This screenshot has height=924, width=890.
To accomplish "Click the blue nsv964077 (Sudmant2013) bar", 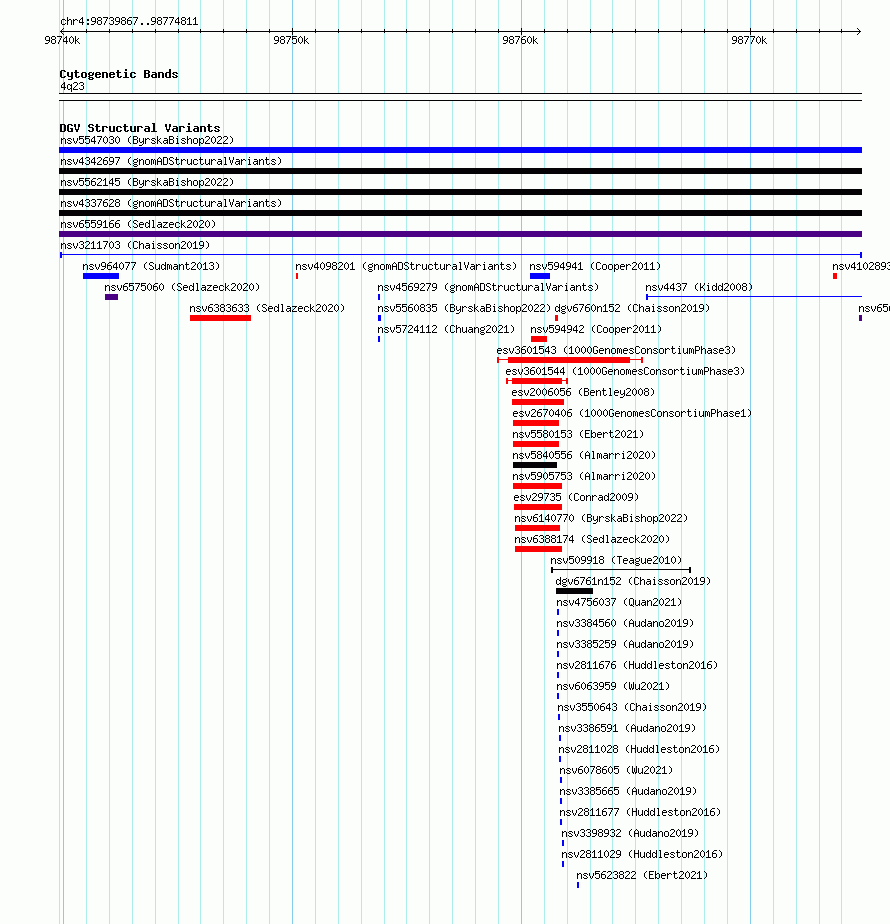I will (101, 276).
